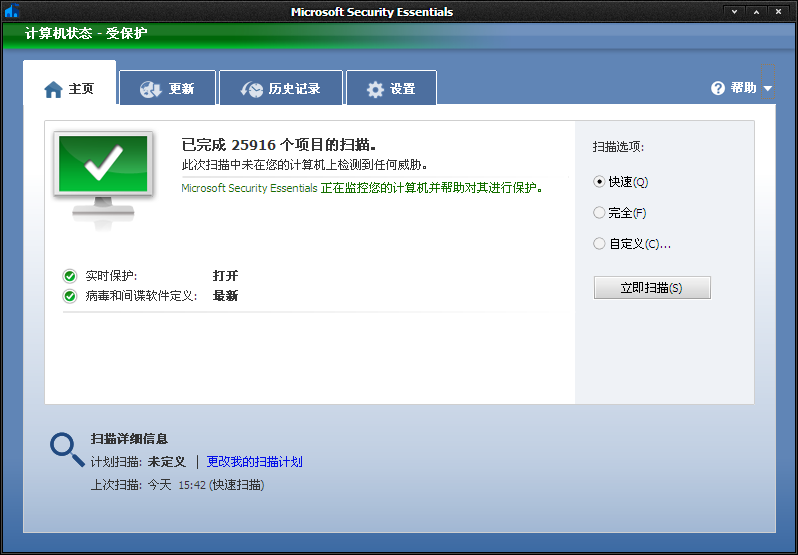The height and width of the screenshot is (555, 798).
Task: Click the 计算机状态 - 受保护 status banner
Action: click(x=86, y=34)
